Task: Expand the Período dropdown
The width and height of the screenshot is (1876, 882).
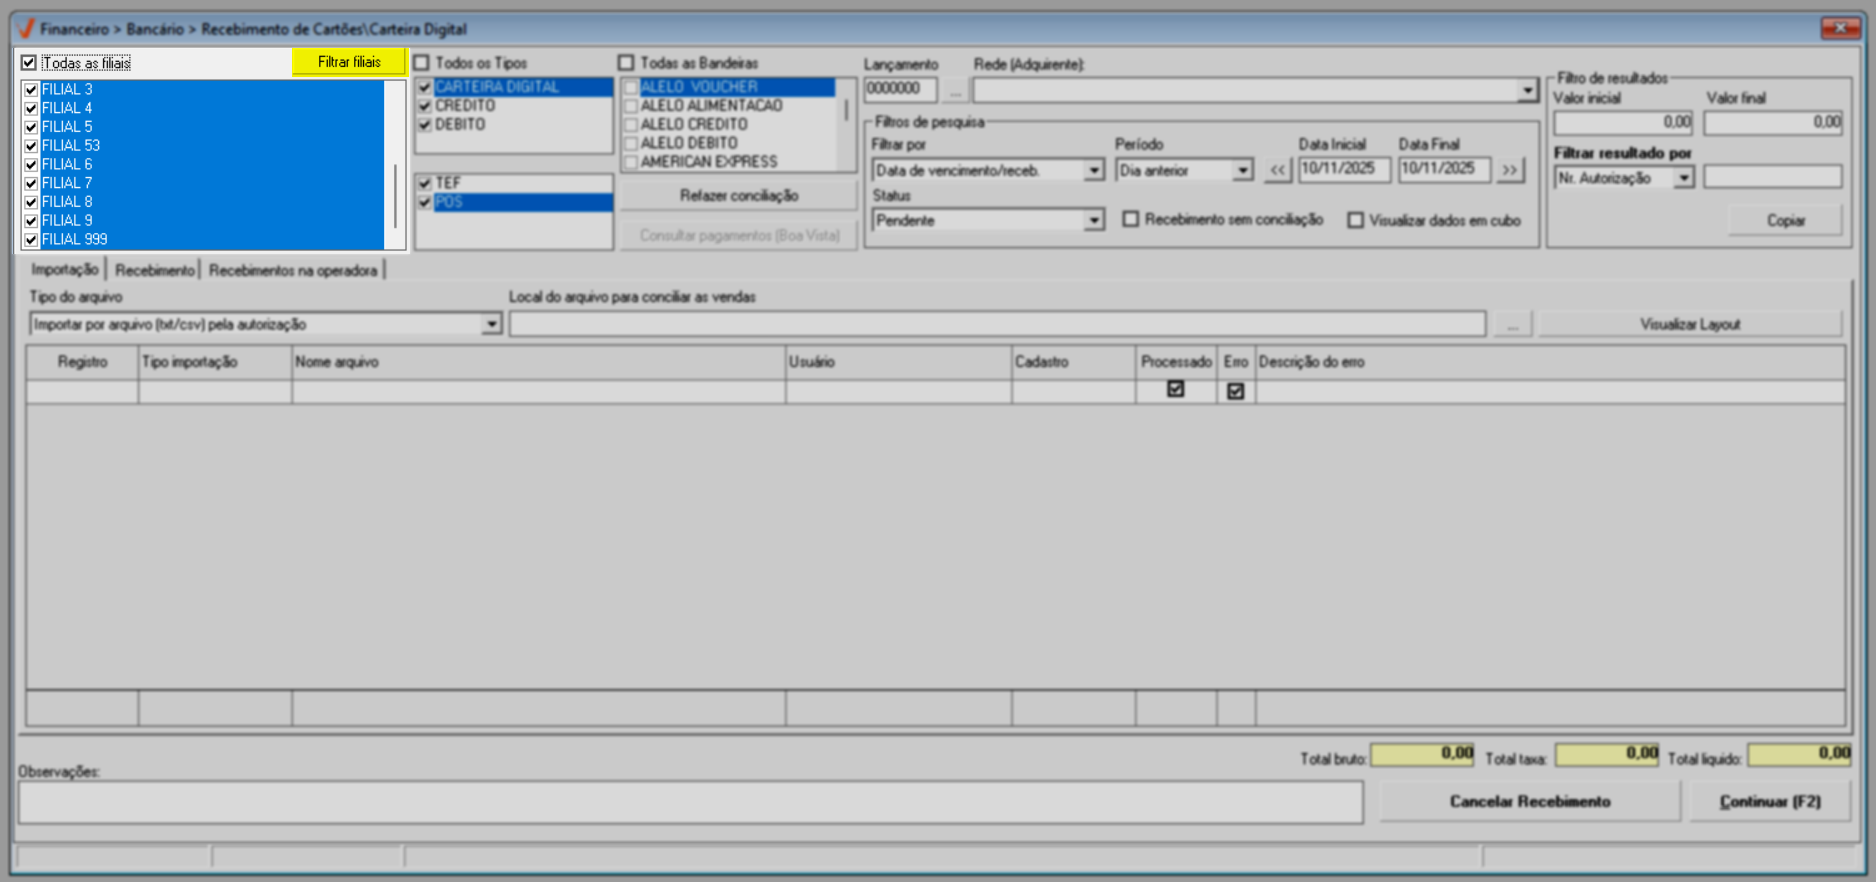Action: [x=1241, y=171]
